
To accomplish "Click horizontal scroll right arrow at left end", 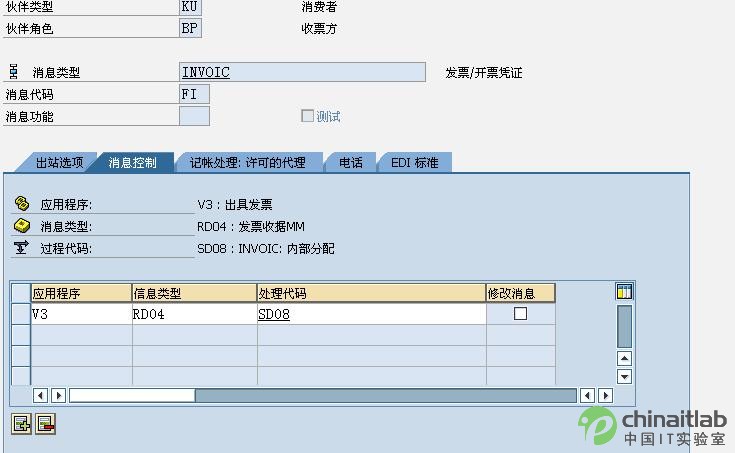I will 59,395.
